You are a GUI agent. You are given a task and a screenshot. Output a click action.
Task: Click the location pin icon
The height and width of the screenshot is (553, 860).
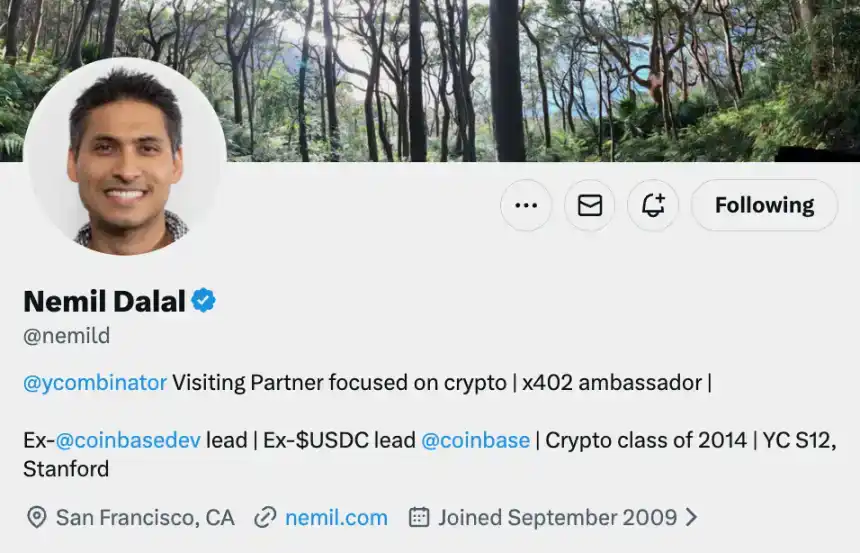[x=36, y=517]
